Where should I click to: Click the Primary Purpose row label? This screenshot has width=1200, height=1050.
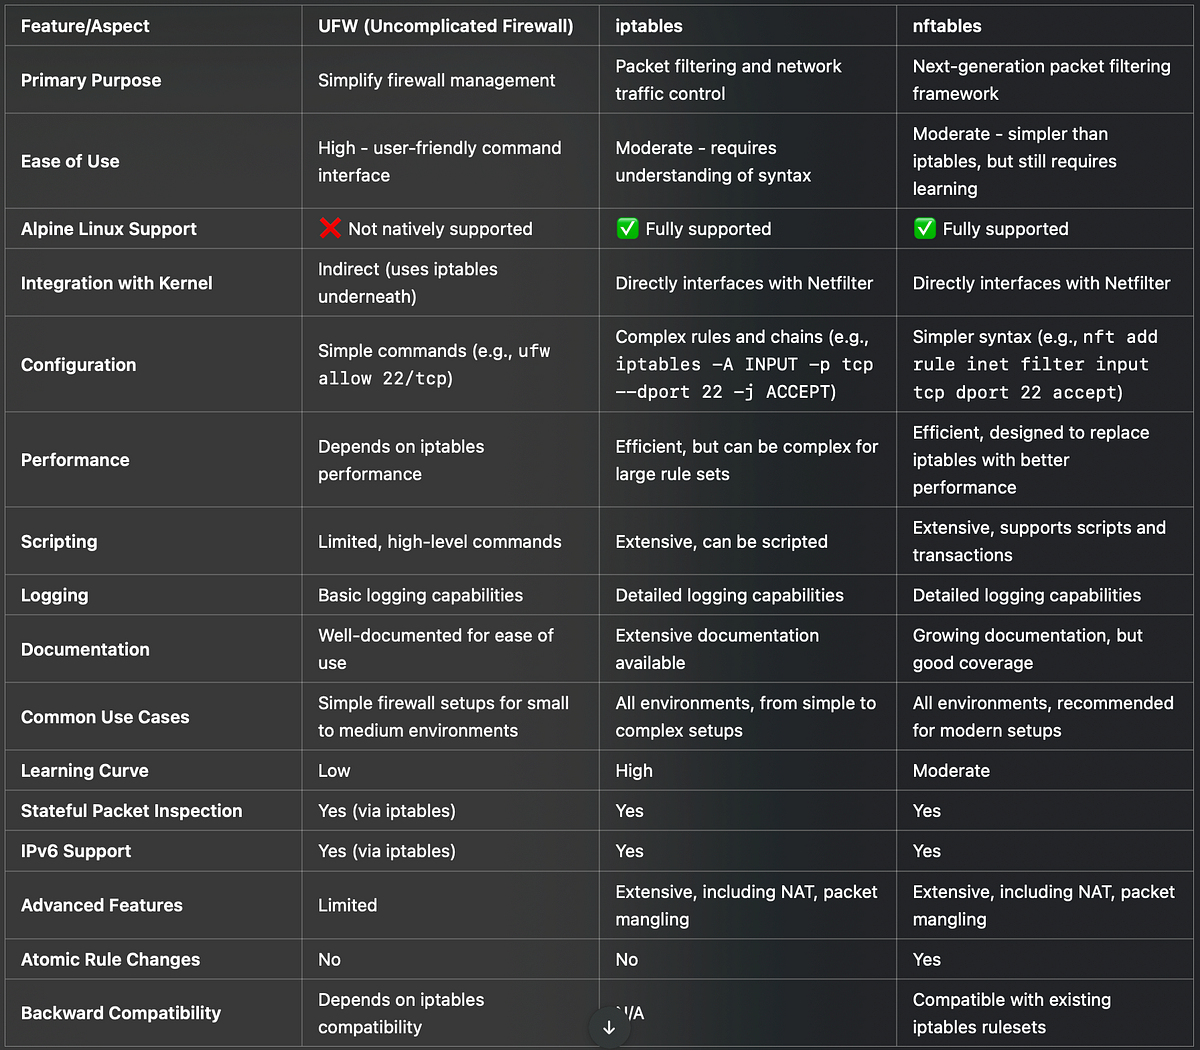90,80
